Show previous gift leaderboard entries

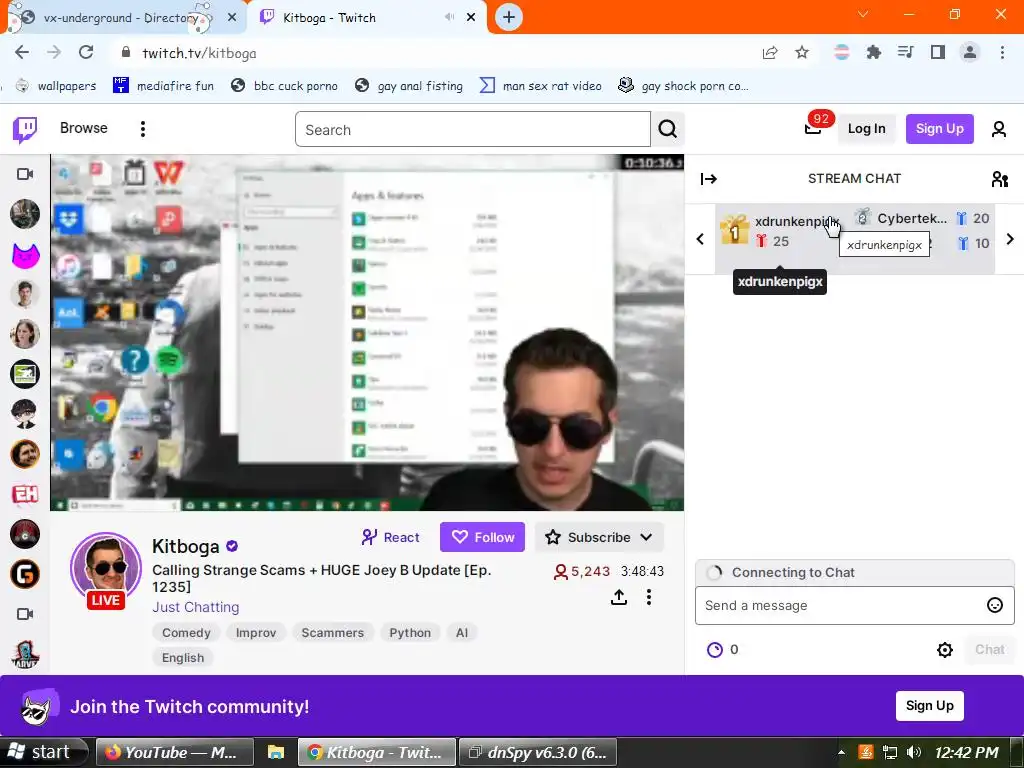700,239
